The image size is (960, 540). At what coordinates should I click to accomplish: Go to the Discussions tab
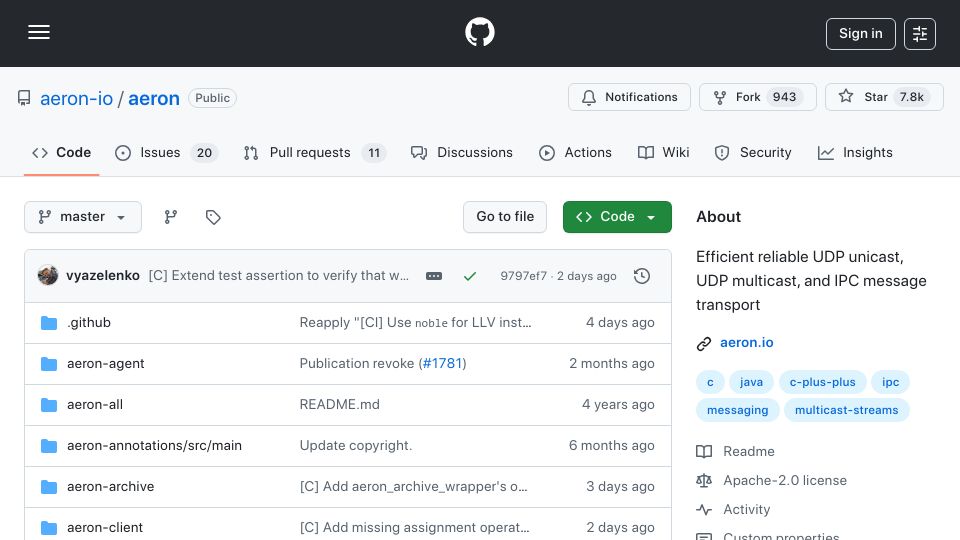(462, 152)
